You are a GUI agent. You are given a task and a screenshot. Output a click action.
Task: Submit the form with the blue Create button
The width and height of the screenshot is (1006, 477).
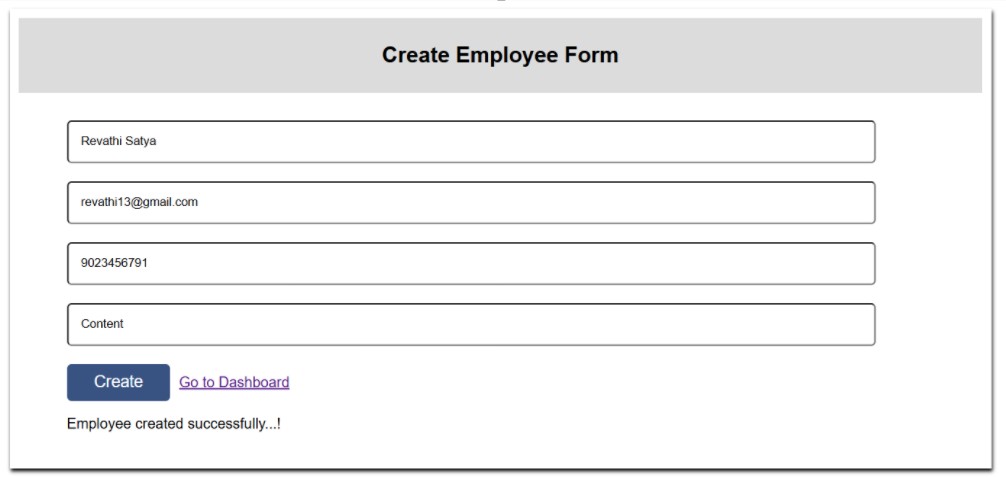[118, 382]
